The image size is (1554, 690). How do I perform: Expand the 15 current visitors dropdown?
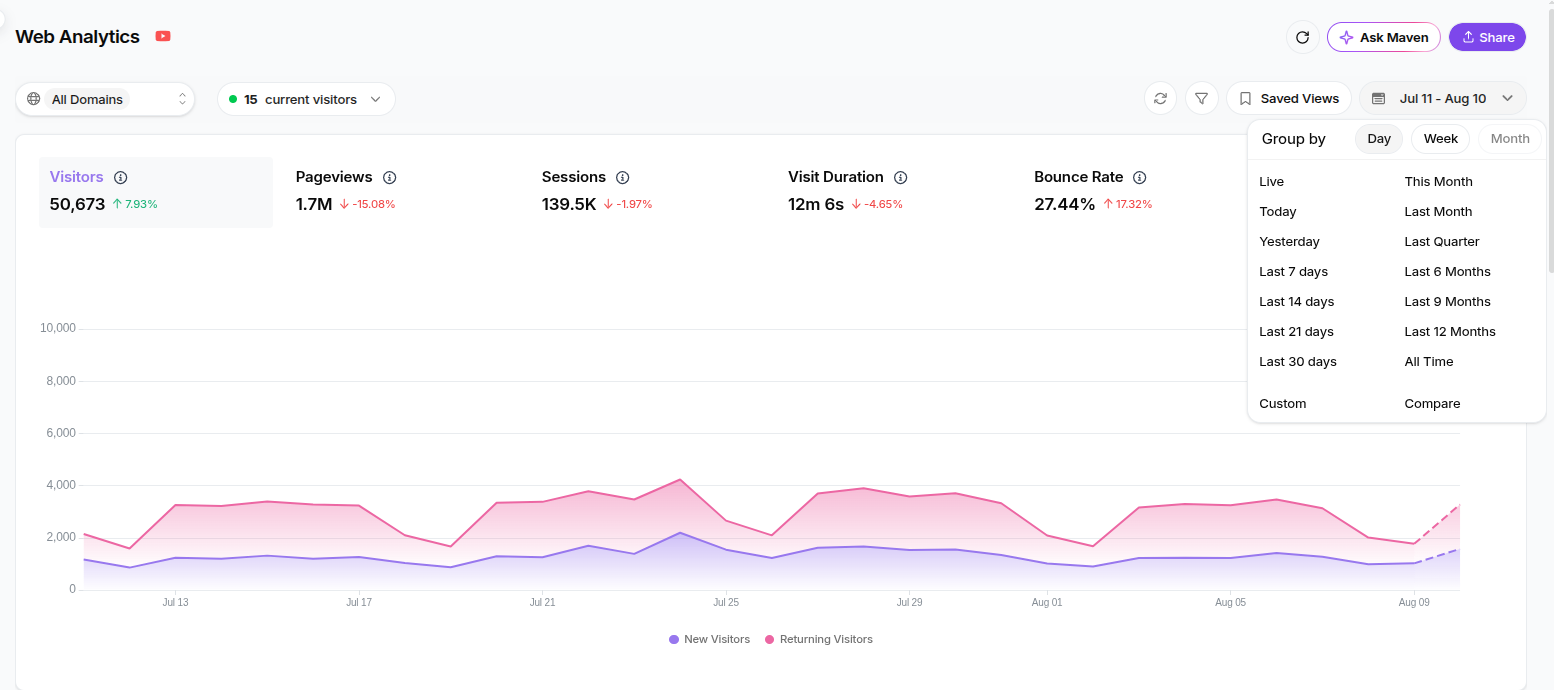click(x=306, y=99)
